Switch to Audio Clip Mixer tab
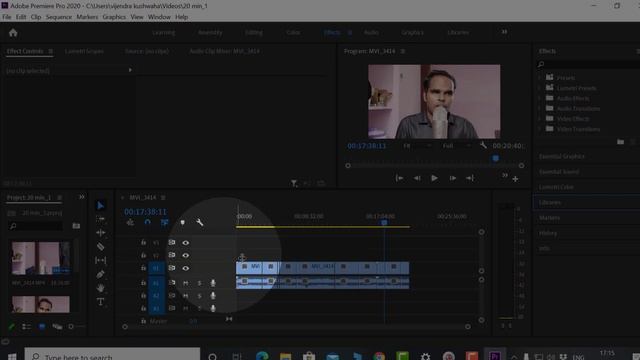Viewport: 640px width, 360px height. click(x=224, y=51)
